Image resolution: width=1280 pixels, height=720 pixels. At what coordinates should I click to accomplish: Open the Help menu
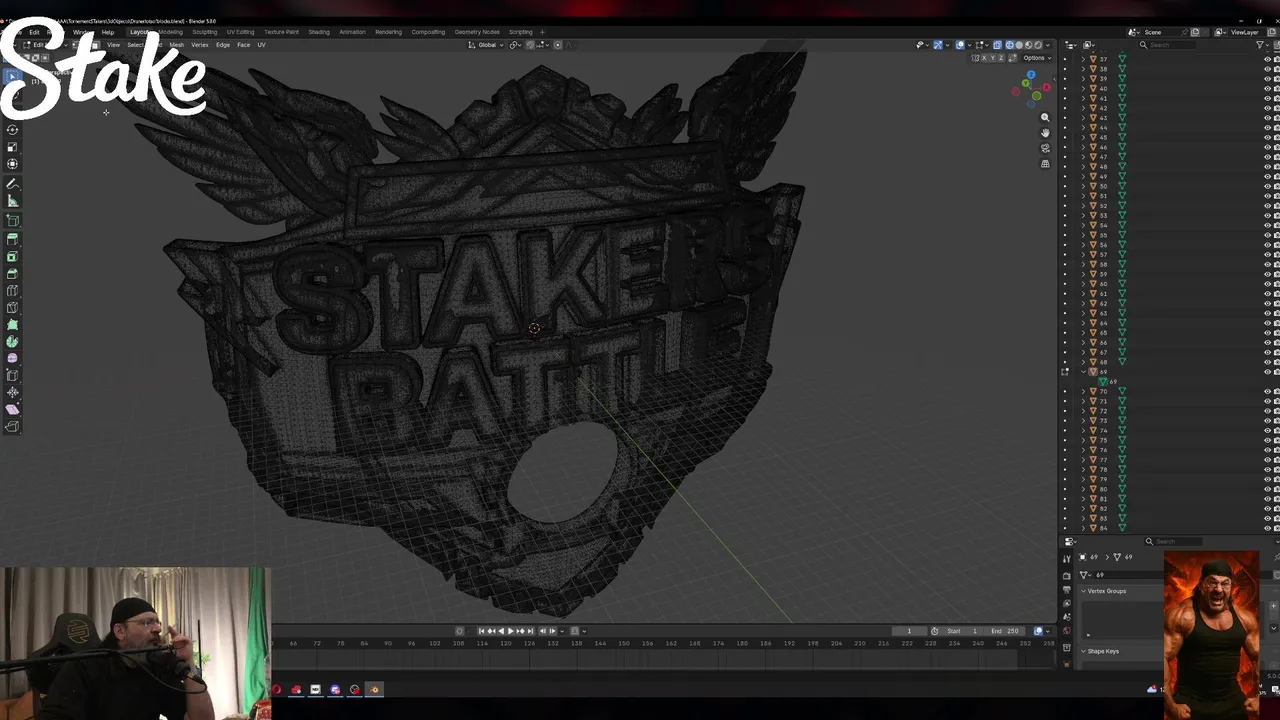click(x=107, y=32)
